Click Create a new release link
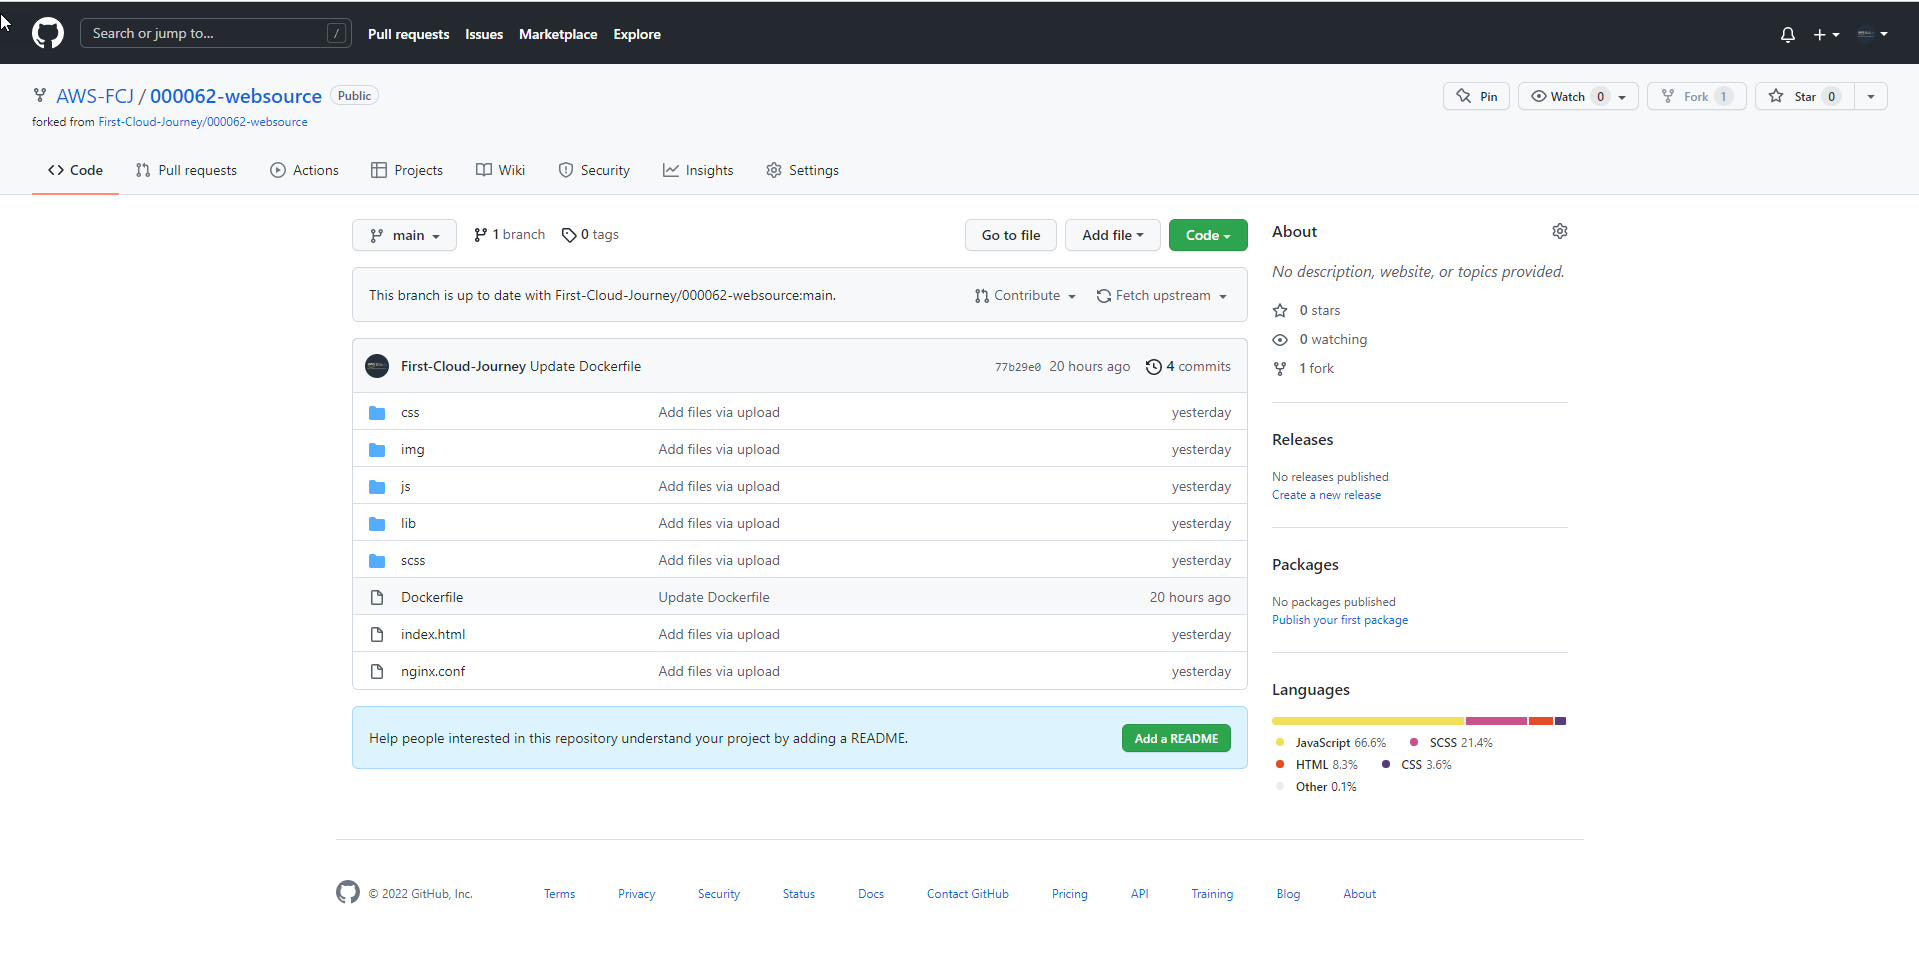 click(1326, 495)
